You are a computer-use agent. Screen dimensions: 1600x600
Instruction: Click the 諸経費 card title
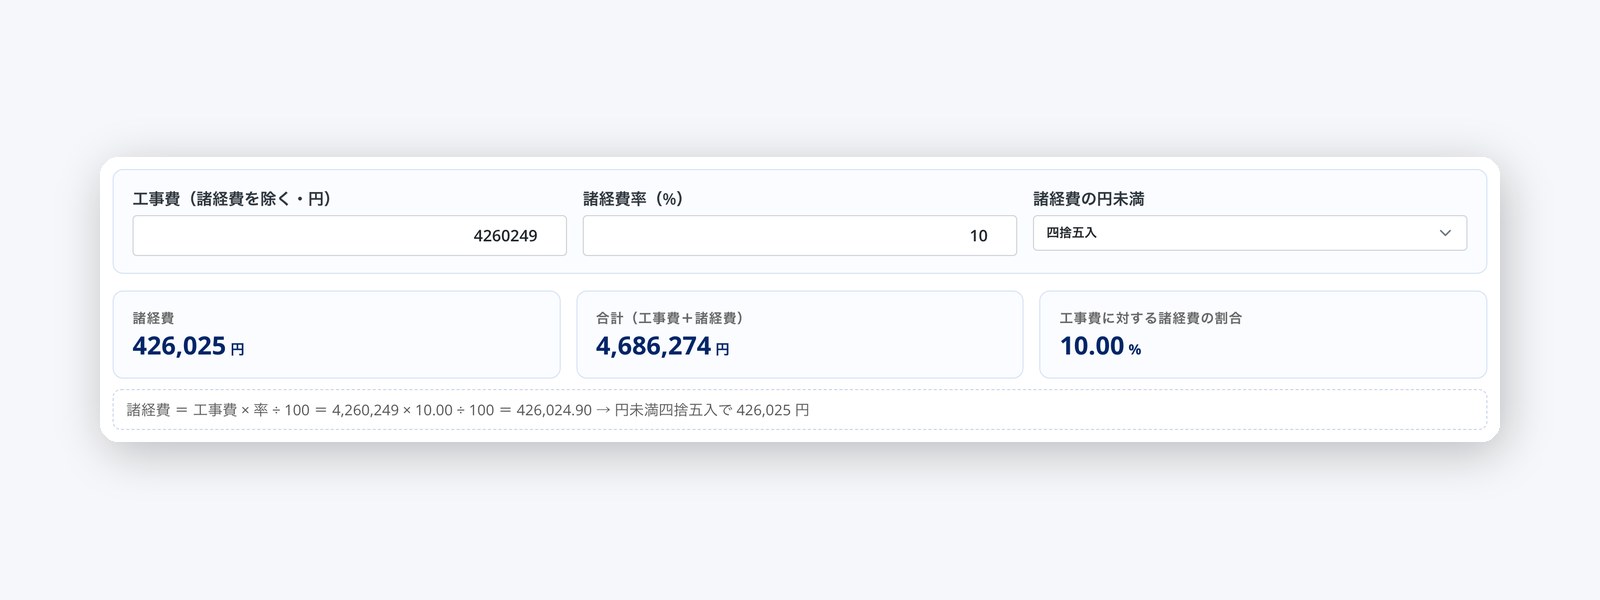click(x=153, y=318)
